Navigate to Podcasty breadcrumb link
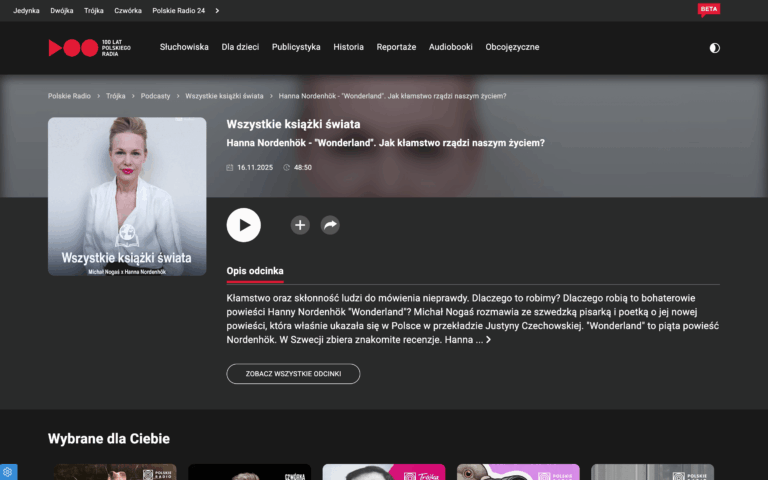 coord(155,96)
